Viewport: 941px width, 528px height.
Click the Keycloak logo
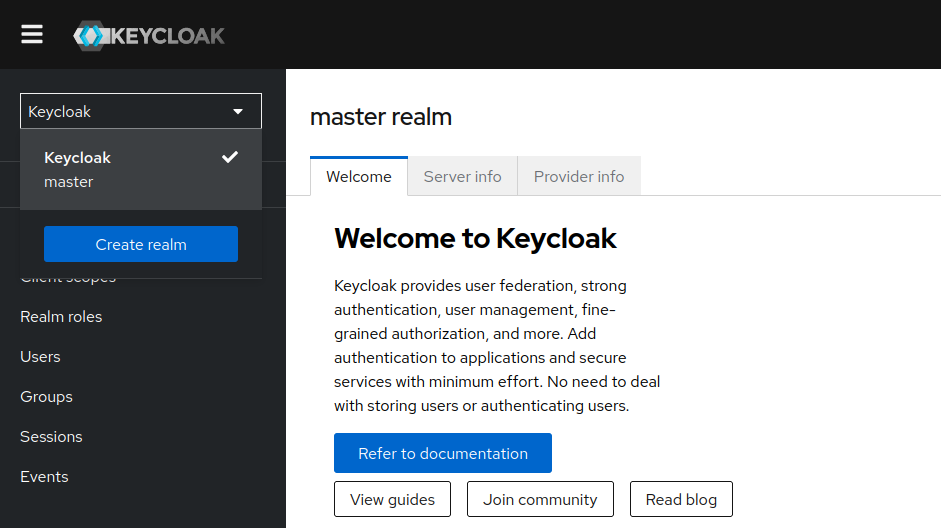[149, 36]
